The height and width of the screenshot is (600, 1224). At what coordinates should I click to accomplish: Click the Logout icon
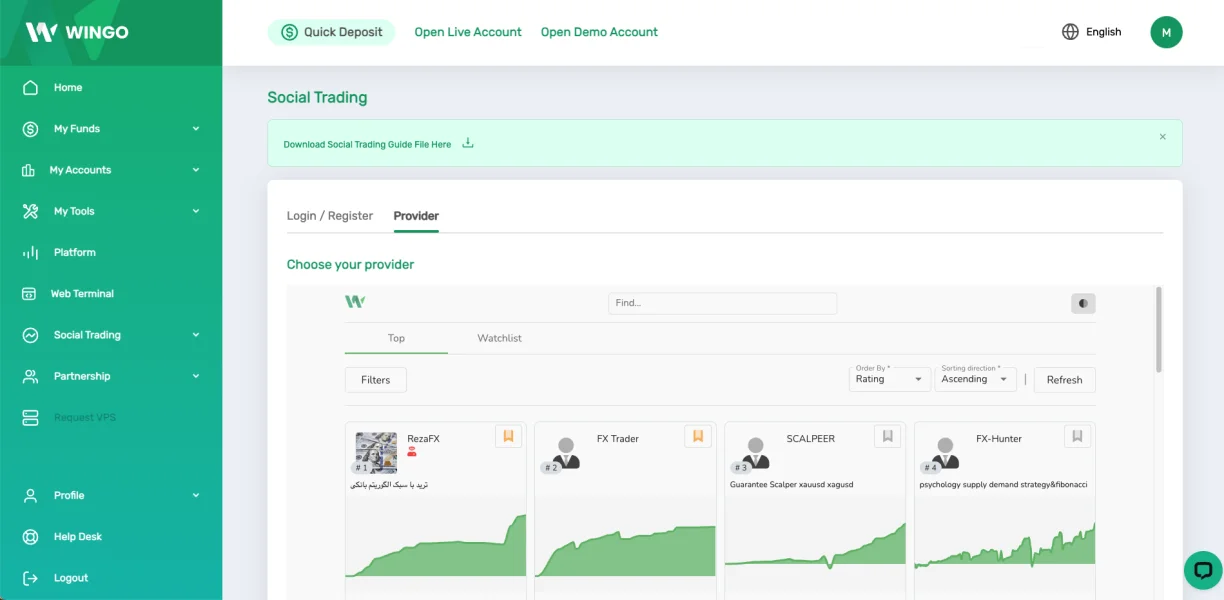click(30, 578)
